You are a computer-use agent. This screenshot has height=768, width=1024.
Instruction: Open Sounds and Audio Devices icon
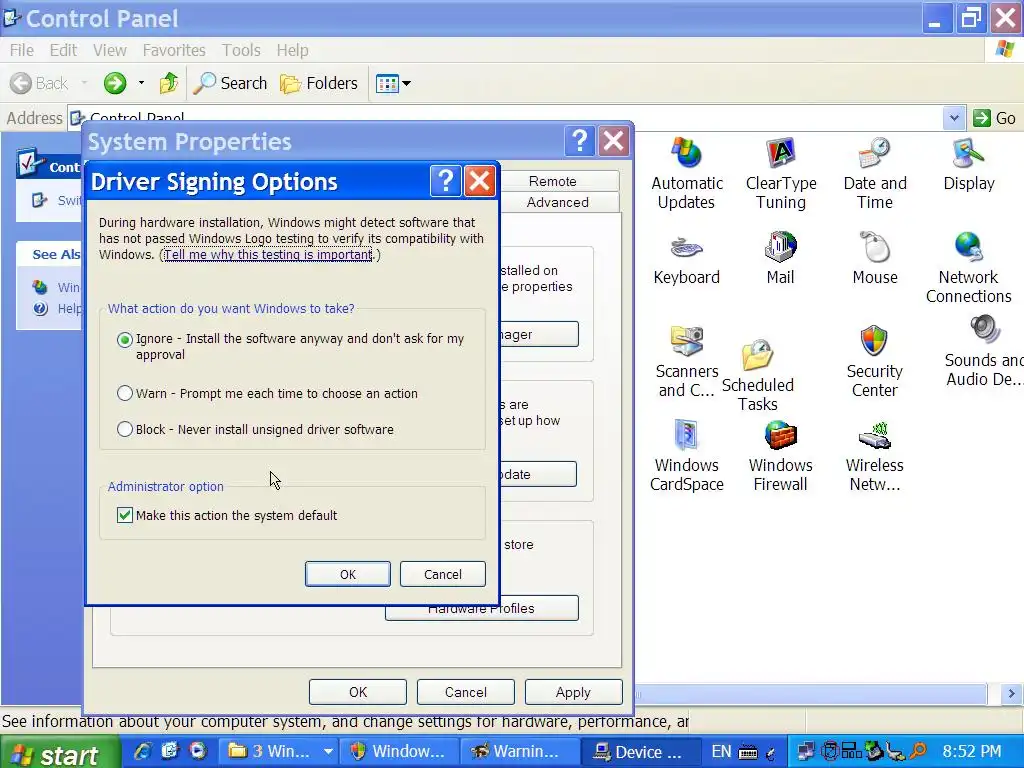(x=984, y=351)
